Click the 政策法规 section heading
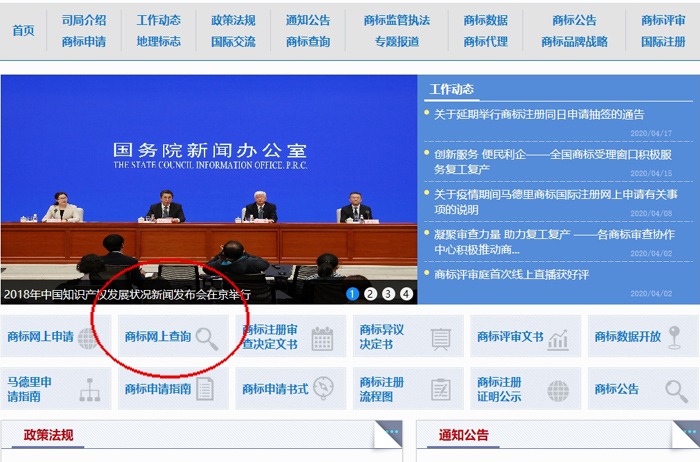700x462 pixels. coord(48,435)
